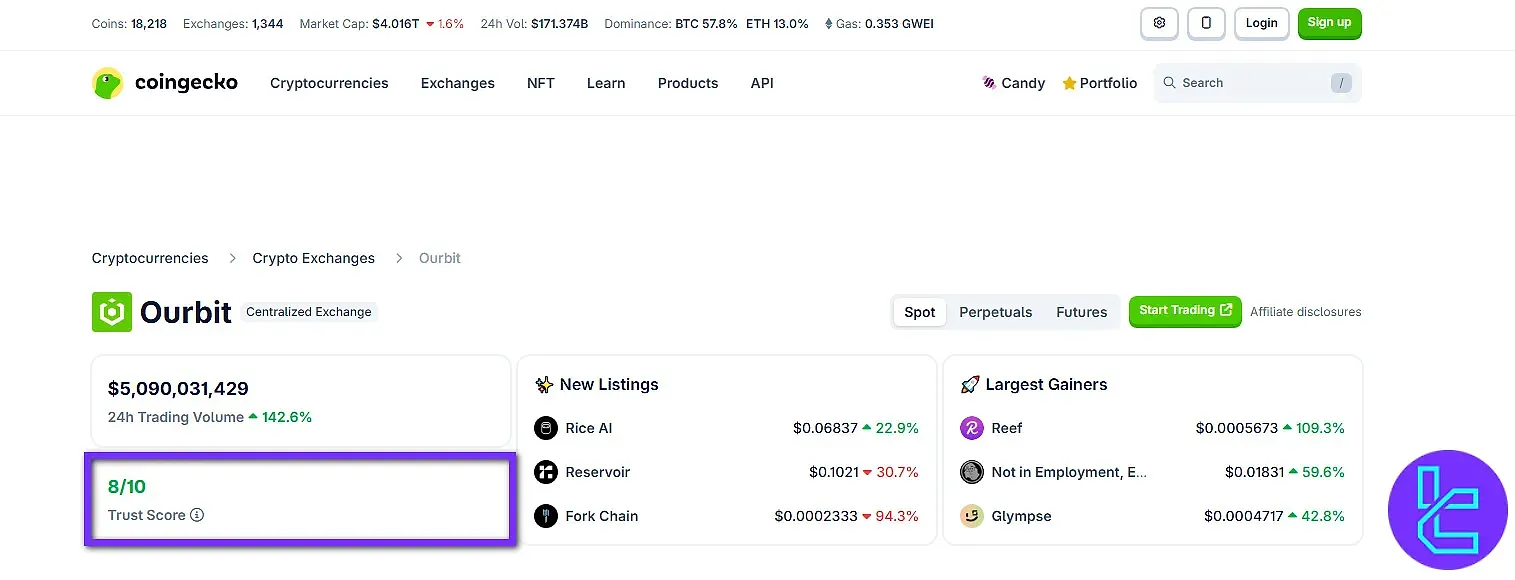Click the Trust Score info icon

(x=197, y=515)
